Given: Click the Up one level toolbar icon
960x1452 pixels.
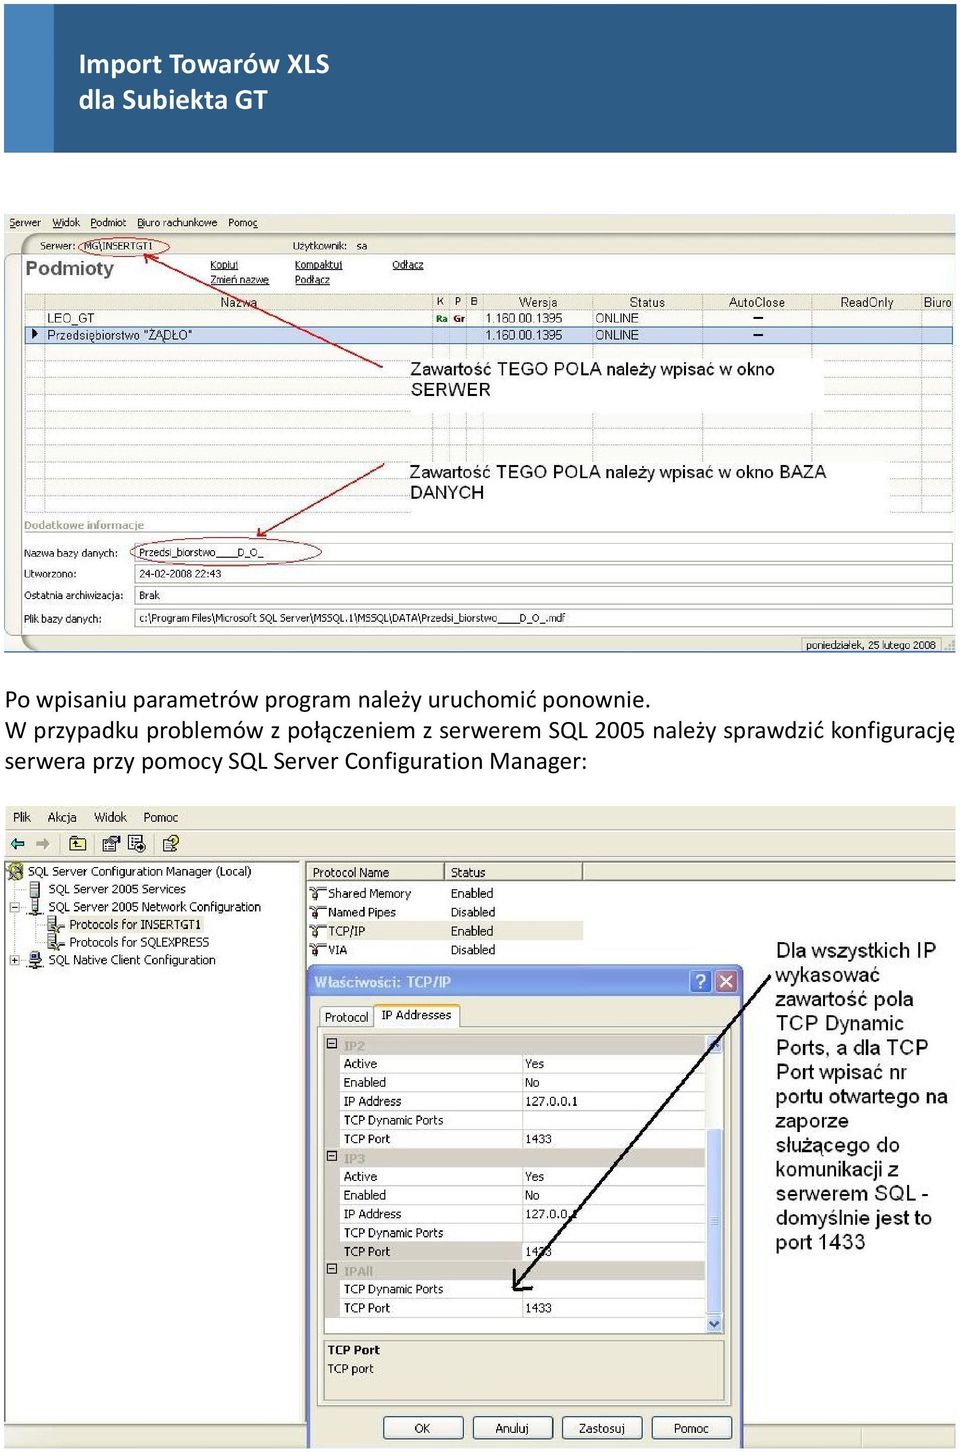Looking at the screenshot, I should point(78,844).
